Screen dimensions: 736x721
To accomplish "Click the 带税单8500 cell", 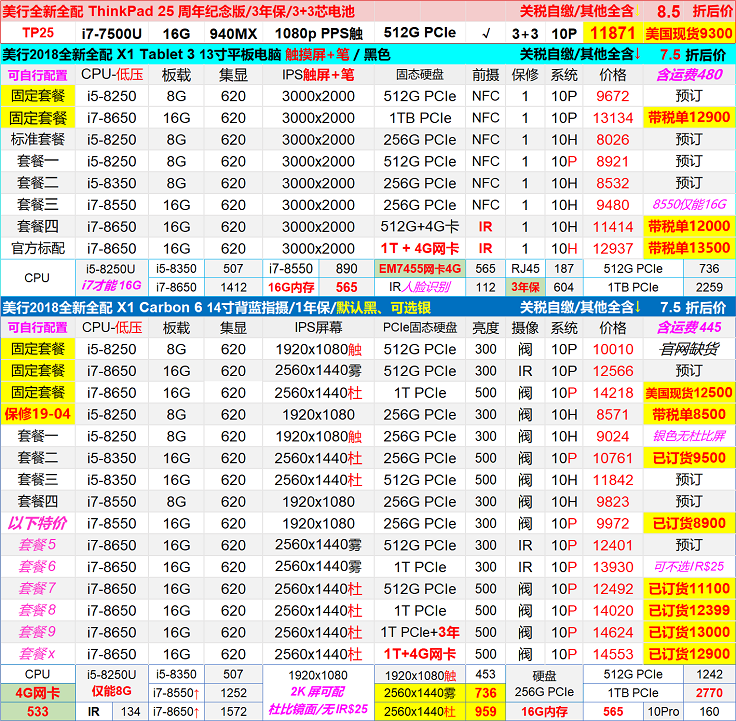I will point(689,414).
